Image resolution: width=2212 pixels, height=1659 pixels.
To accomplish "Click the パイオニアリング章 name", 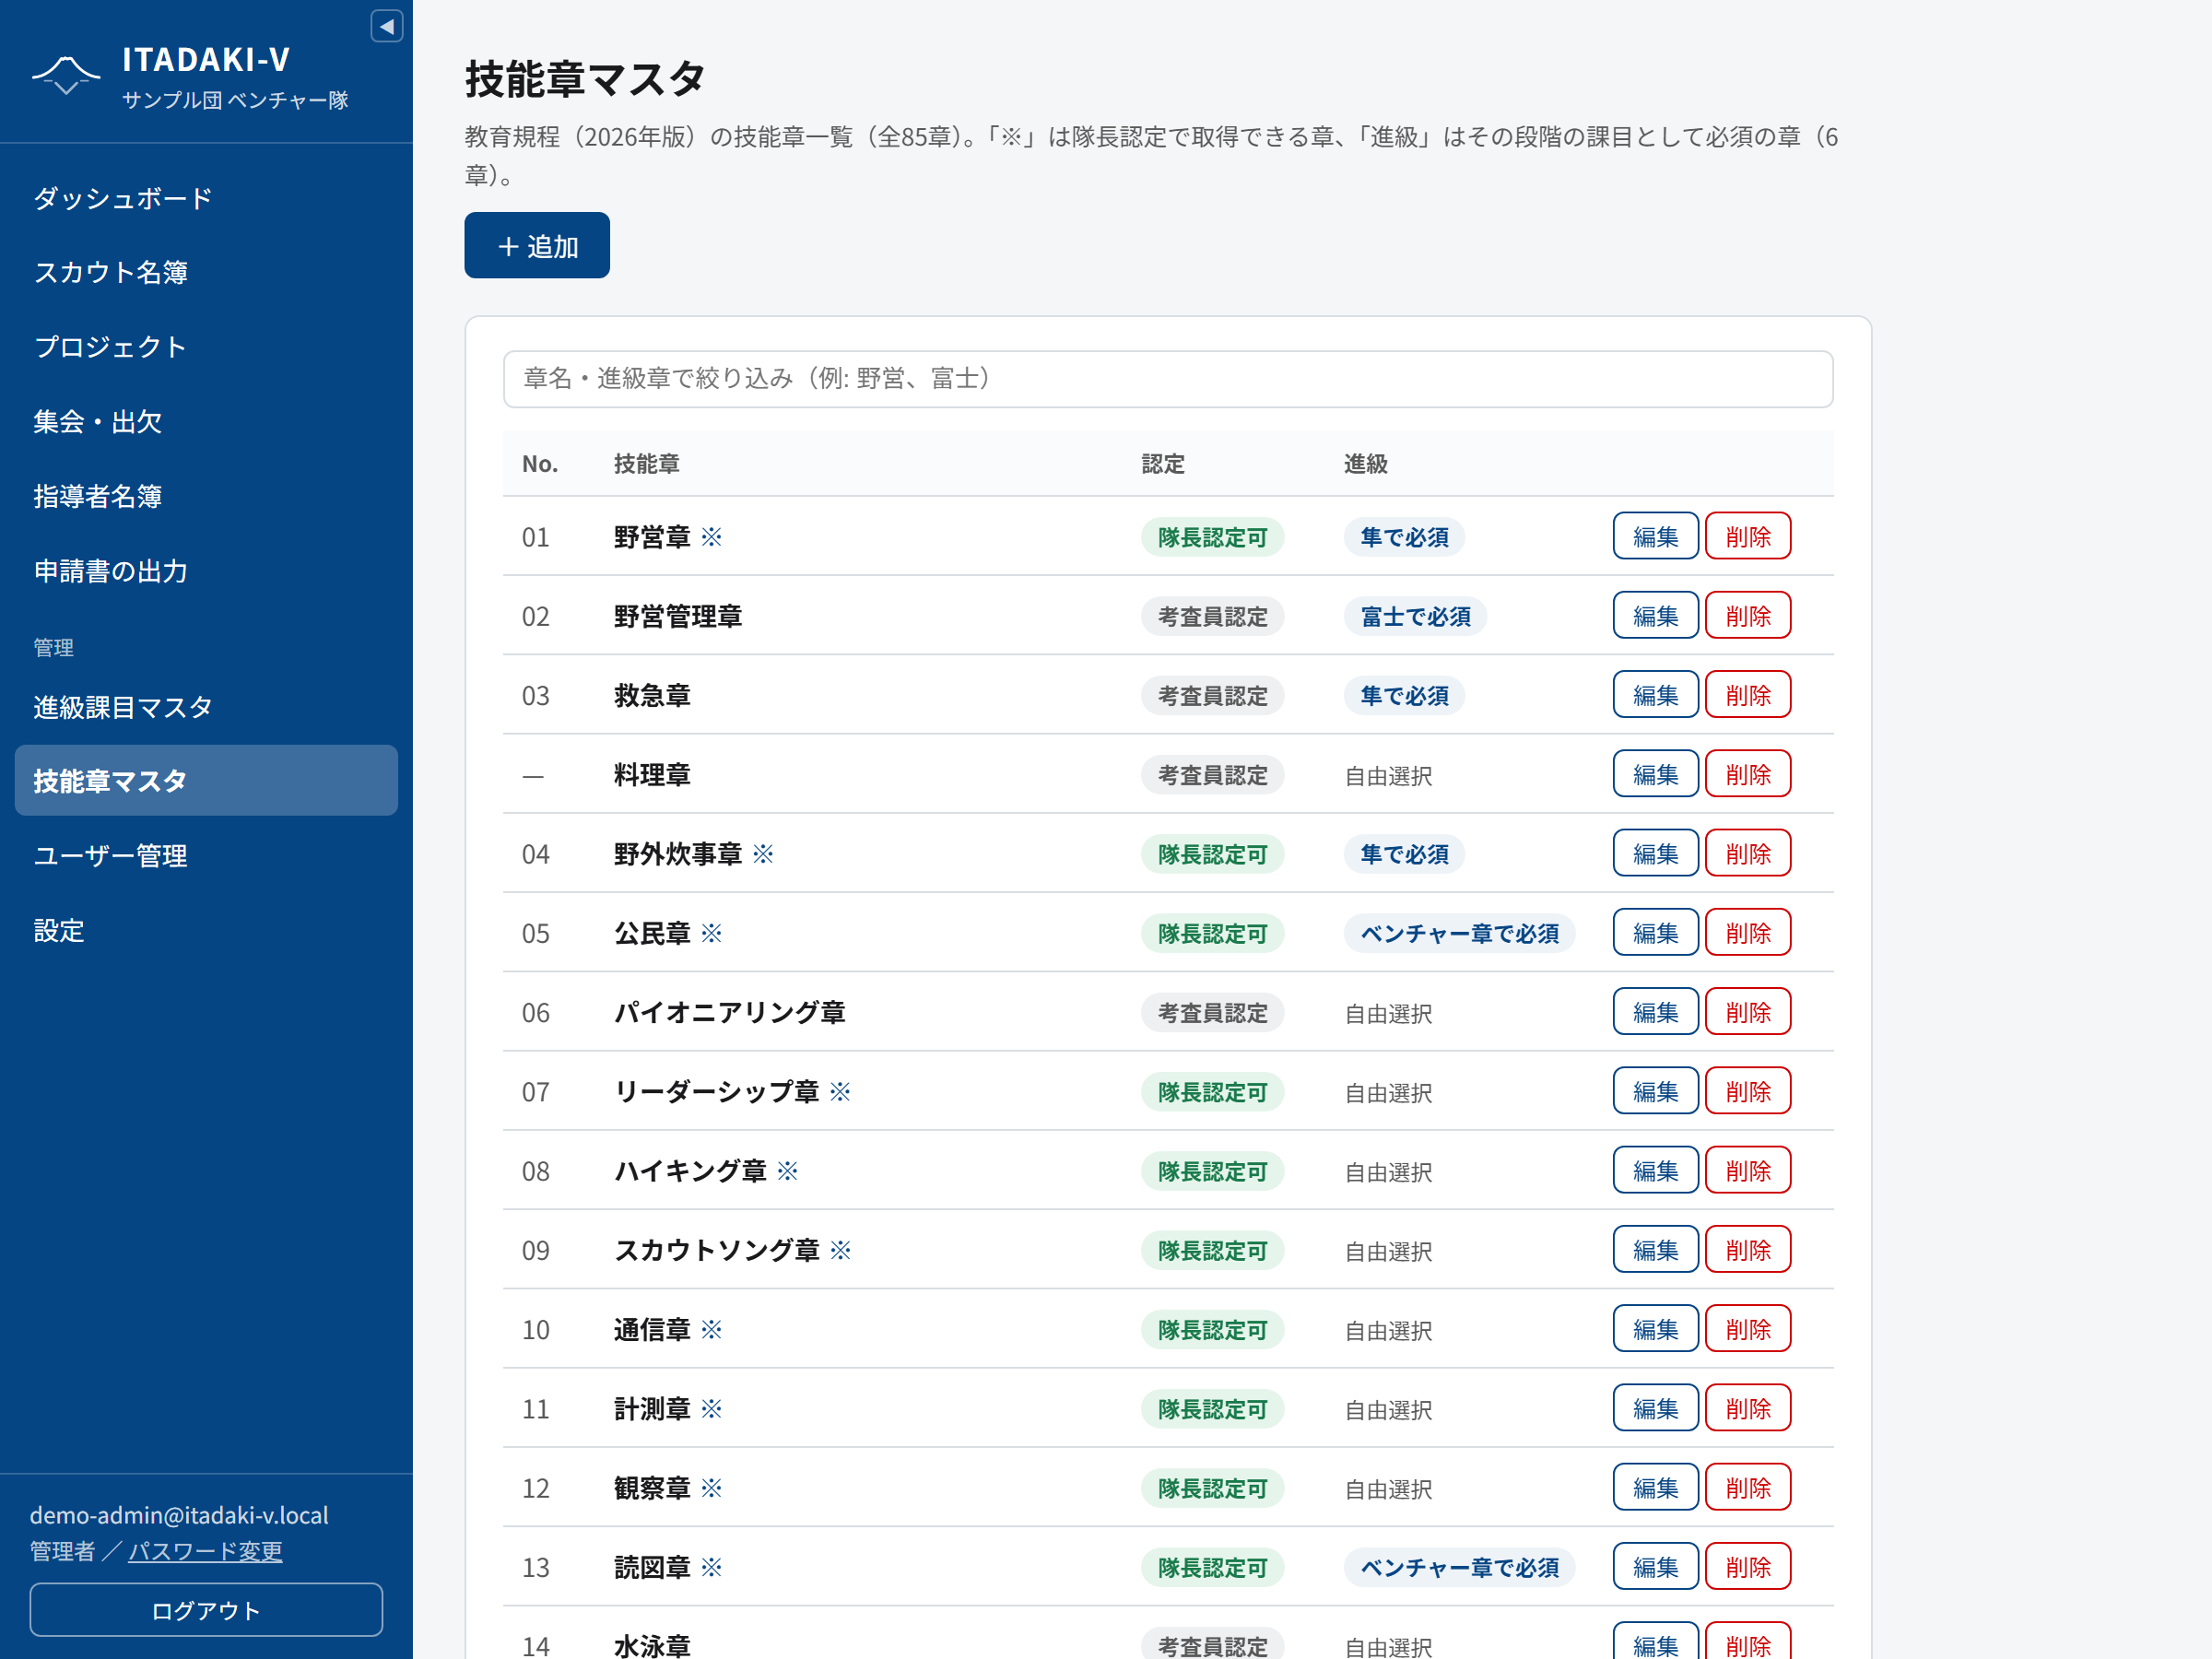I will tap(729, 1012).
